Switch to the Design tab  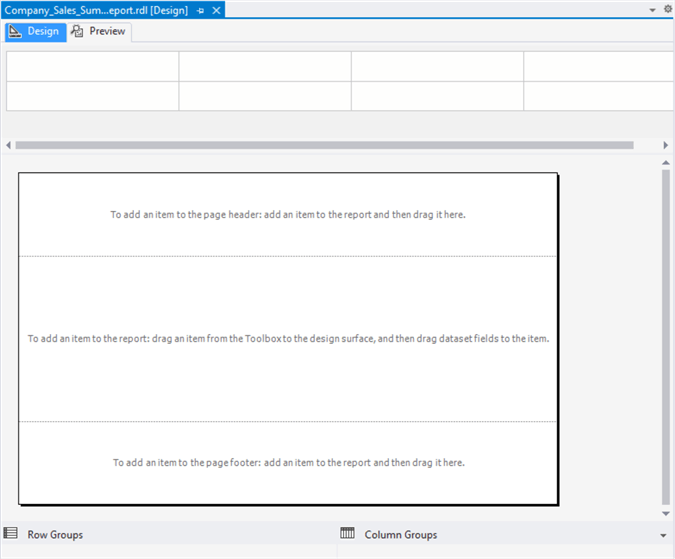click(x=36, y=32)
